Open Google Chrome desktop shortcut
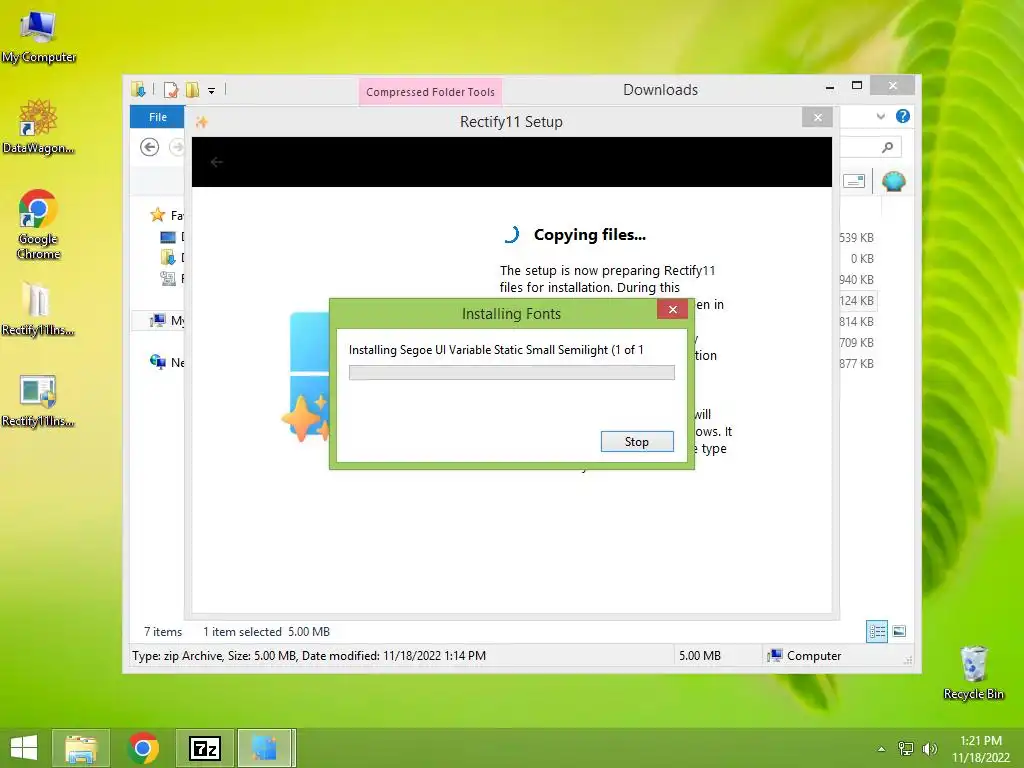Viewport: 1024px width, 768px height. (x=39, y=225)
